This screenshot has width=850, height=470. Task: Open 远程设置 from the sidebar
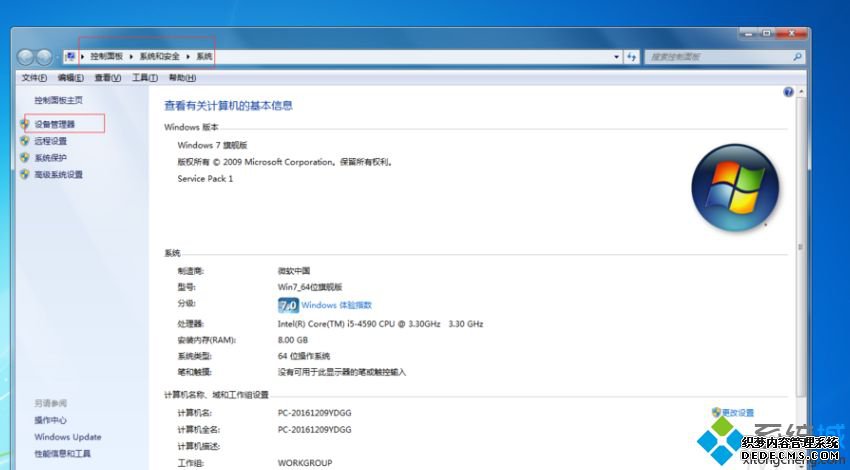click(x=50, y=141)
